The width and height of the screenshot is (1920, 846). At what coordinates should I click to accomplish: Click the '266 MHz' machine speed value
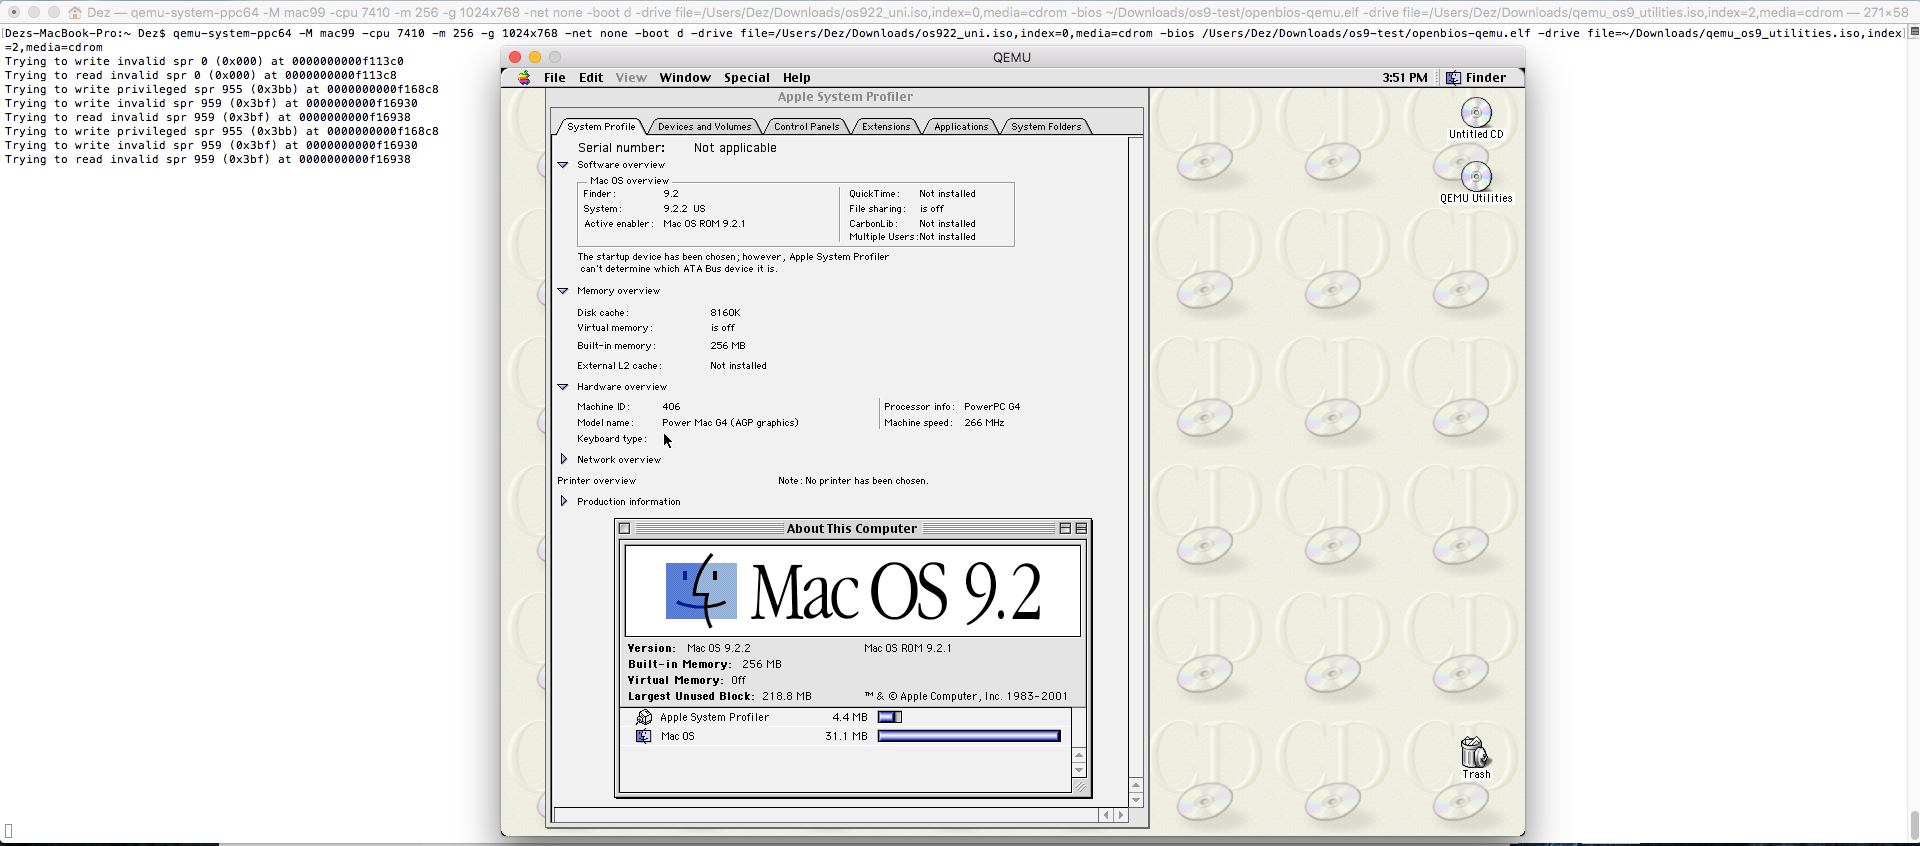click(x=984, y=423)
